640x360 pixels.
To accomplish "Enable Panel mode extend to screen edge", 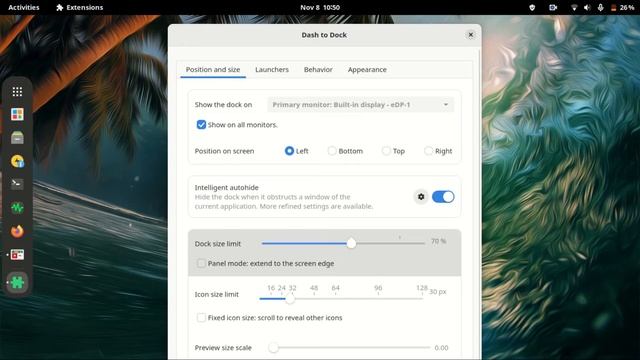I will point(201,263).
